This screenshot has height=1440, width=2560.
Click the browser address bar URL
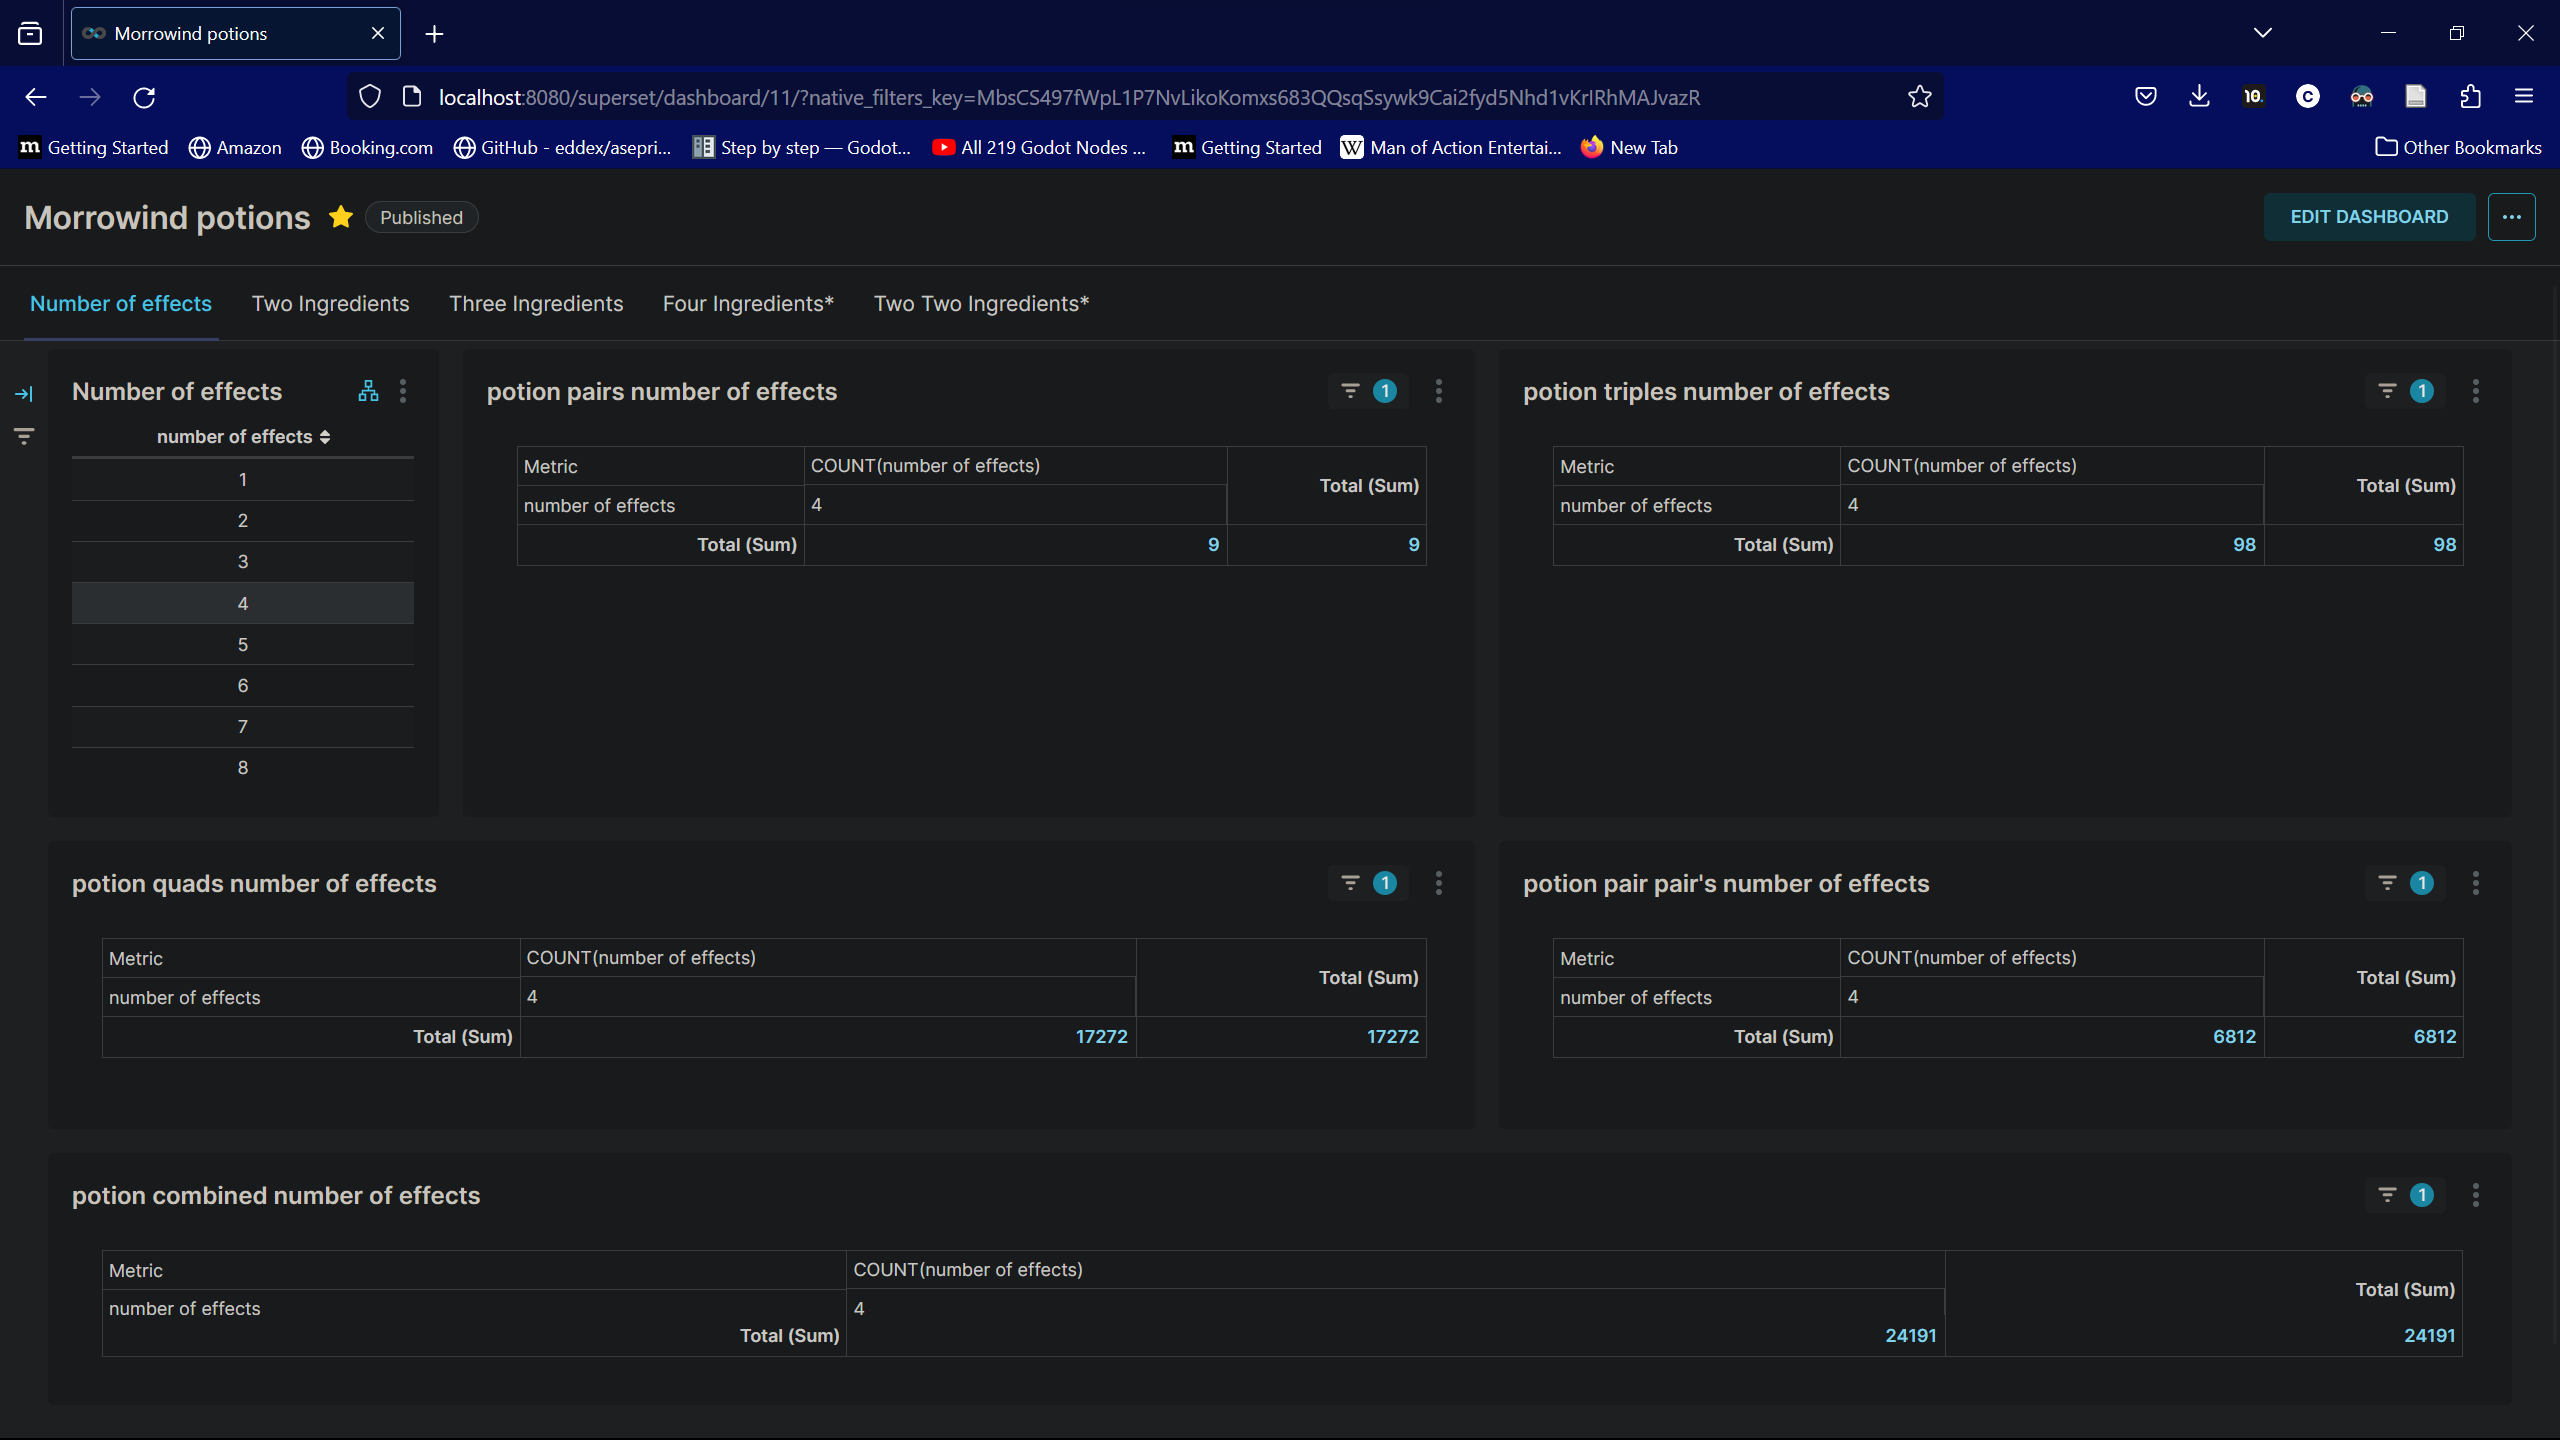point(1068,97)
